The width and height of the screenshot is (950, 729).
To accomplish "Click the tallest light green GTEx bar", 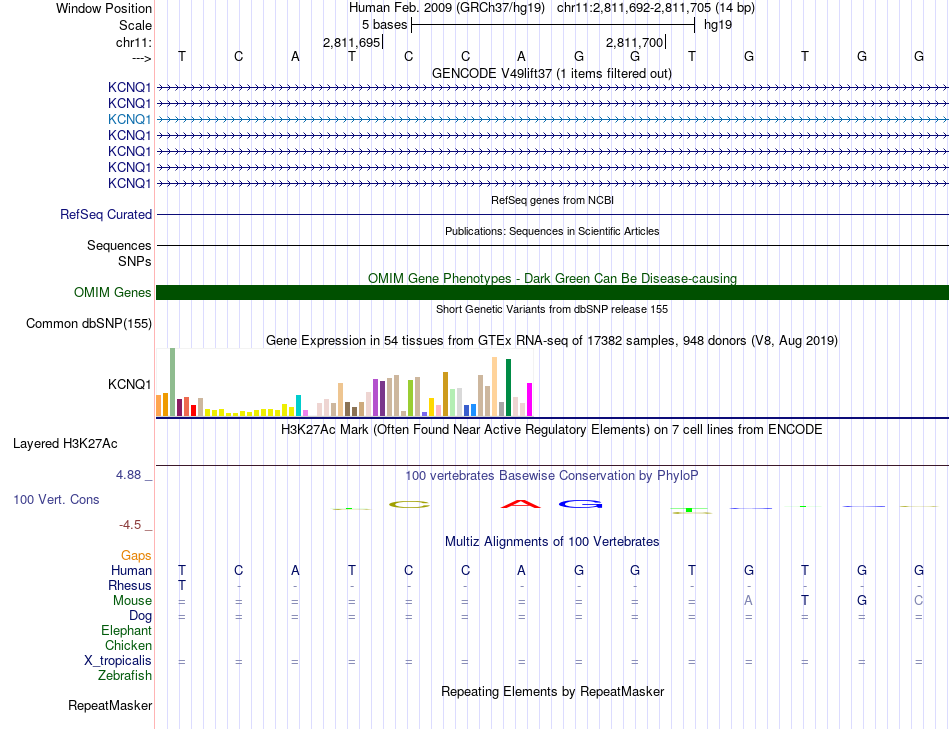I will click(x=173, y=382).
